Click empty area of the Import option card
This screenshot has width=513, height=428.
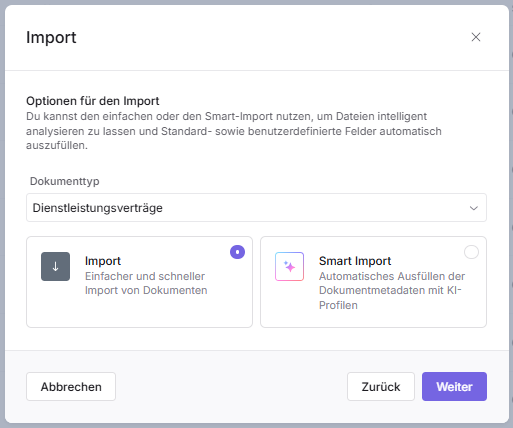tap(140, 312)
